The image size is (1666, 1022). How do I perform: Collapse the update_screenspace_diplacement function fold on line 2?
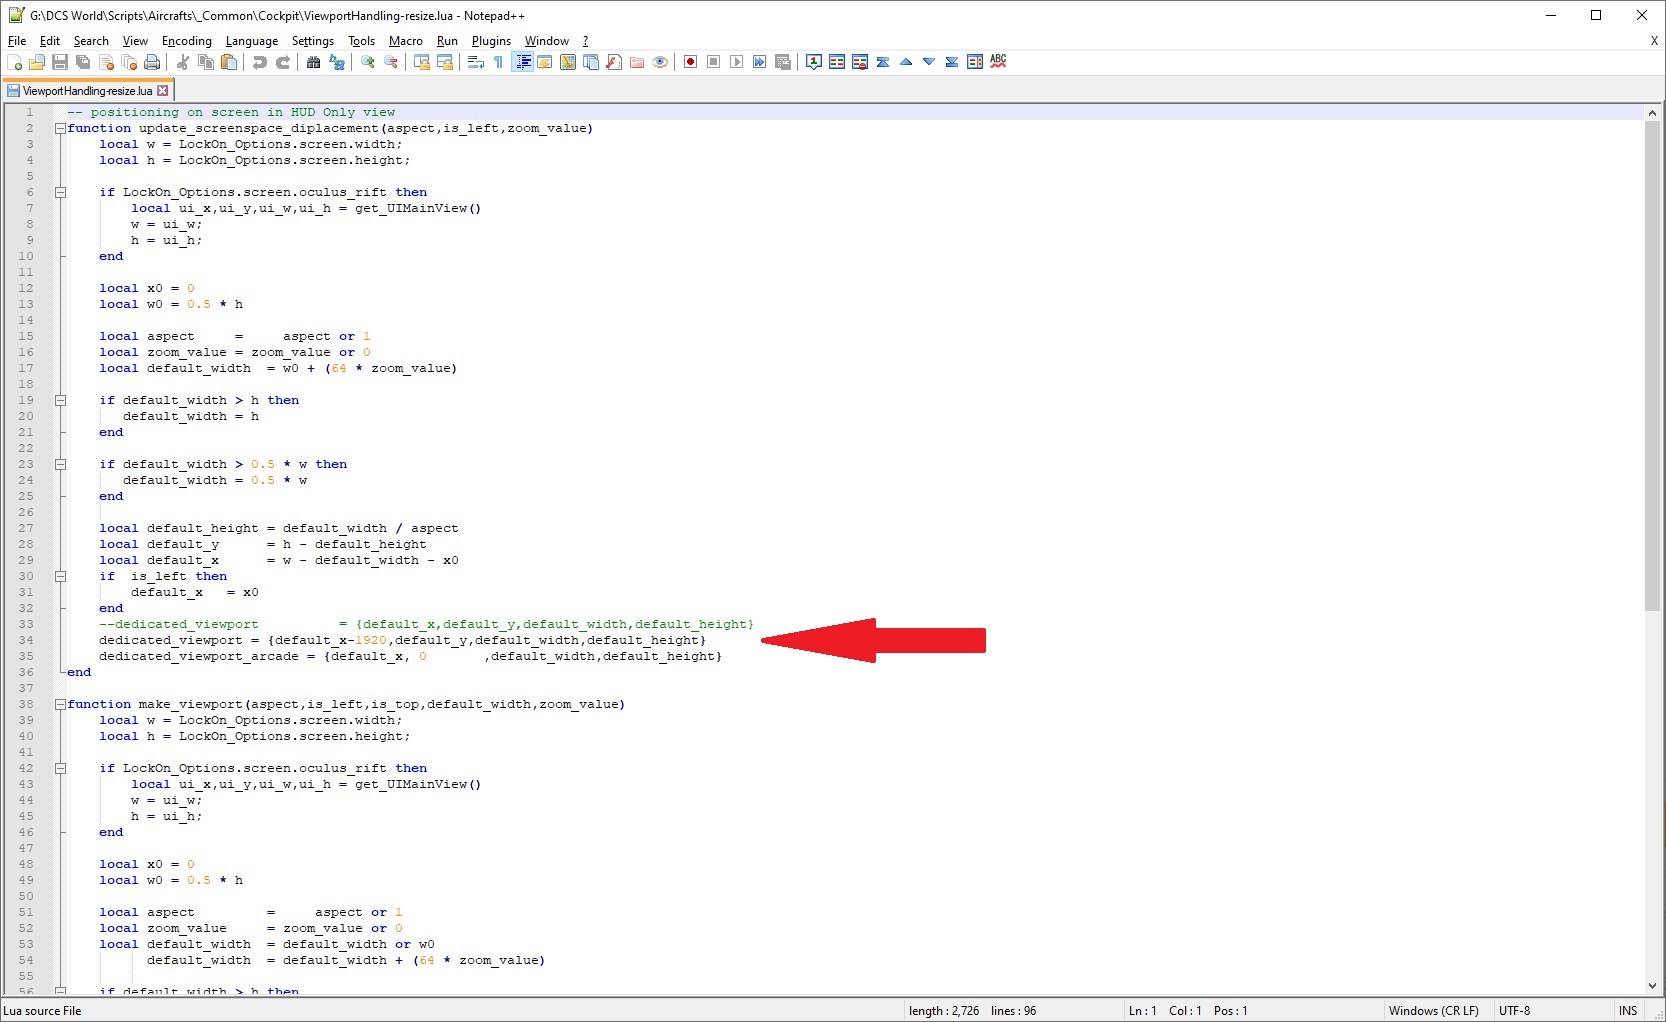[60, 128]
